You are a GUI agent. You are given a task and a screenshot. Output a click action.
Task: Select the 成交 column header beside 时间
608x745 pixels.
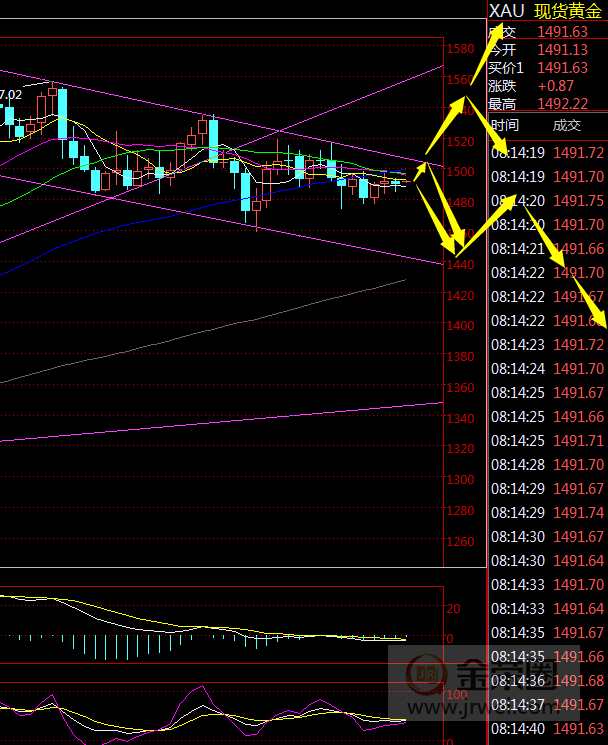tap(566, 126)
